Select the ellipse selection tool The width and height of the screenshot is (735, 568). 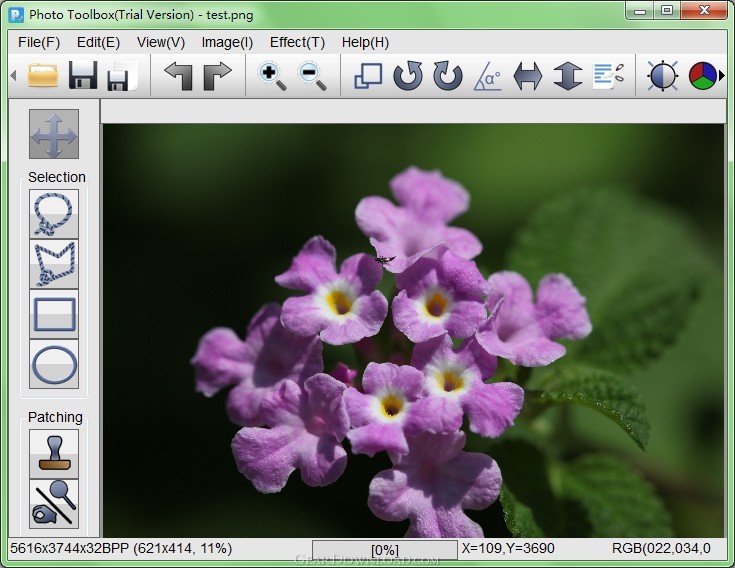(54, 364)
